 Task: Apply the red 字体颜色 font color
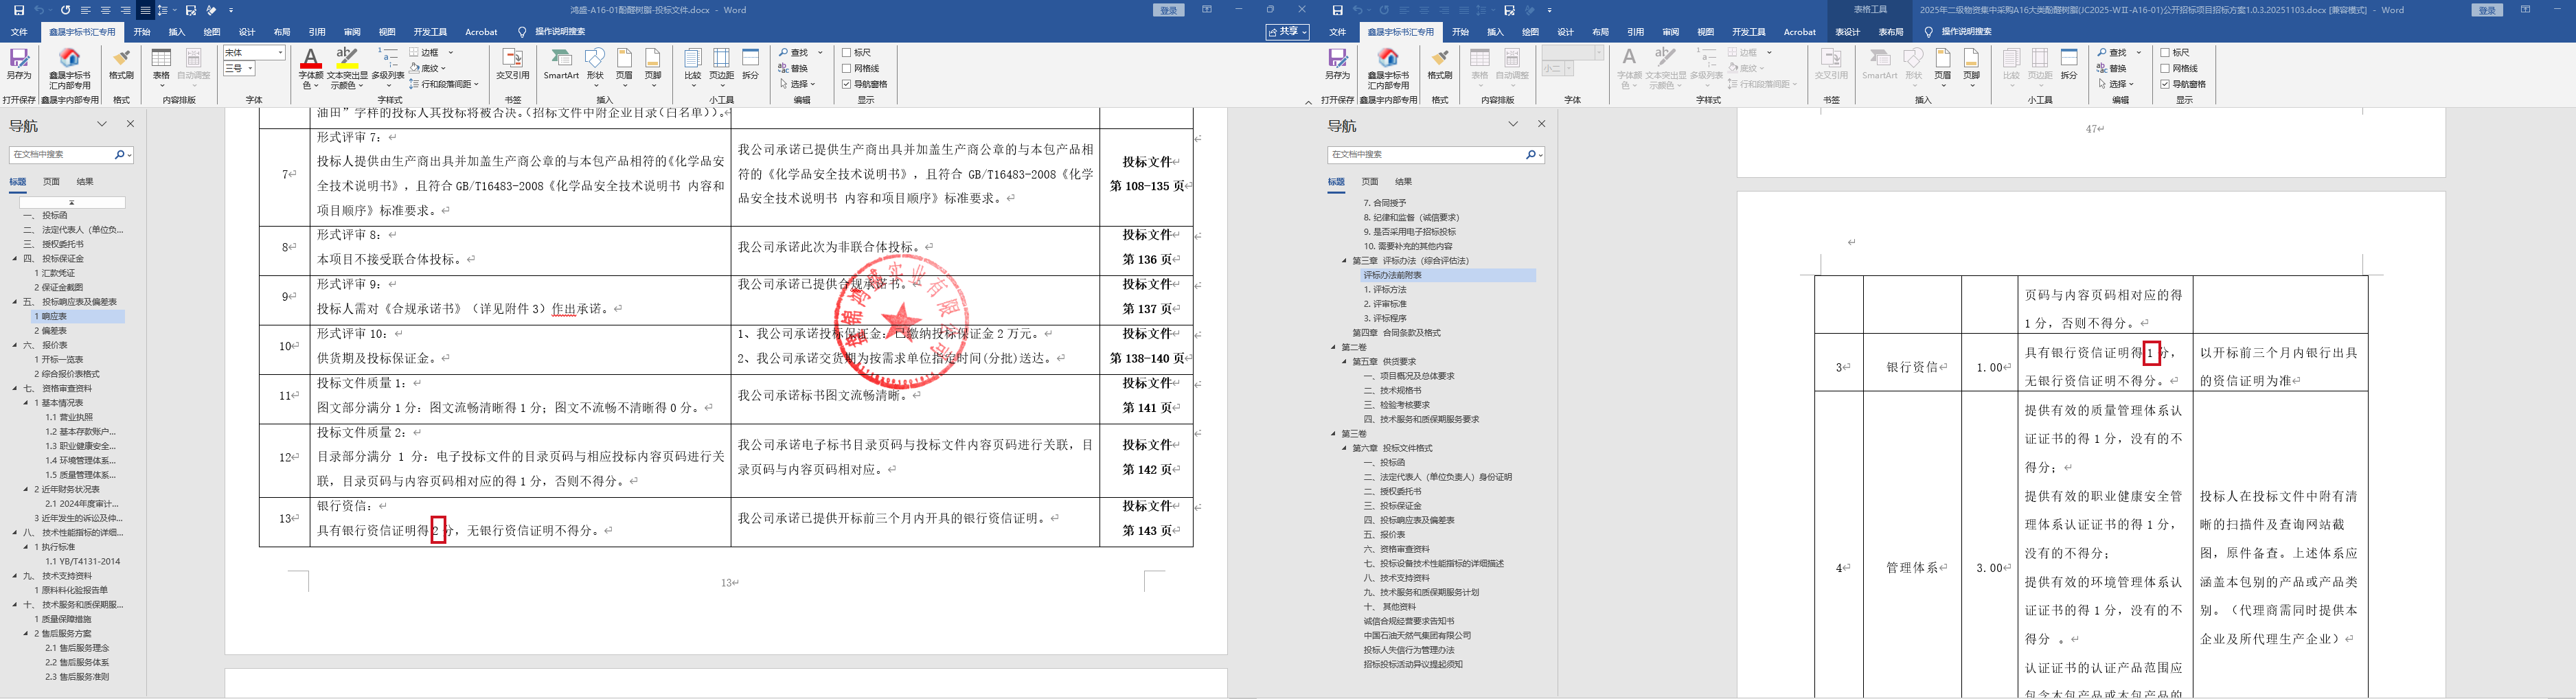pyautogui.click(x=310, y=59)
